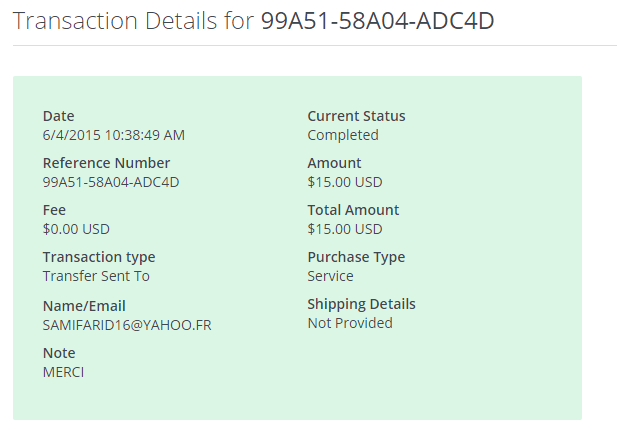Click the Transfer Sent To text
The width and height of the screenshot is (617, 430).
click(x=96, y=276)
